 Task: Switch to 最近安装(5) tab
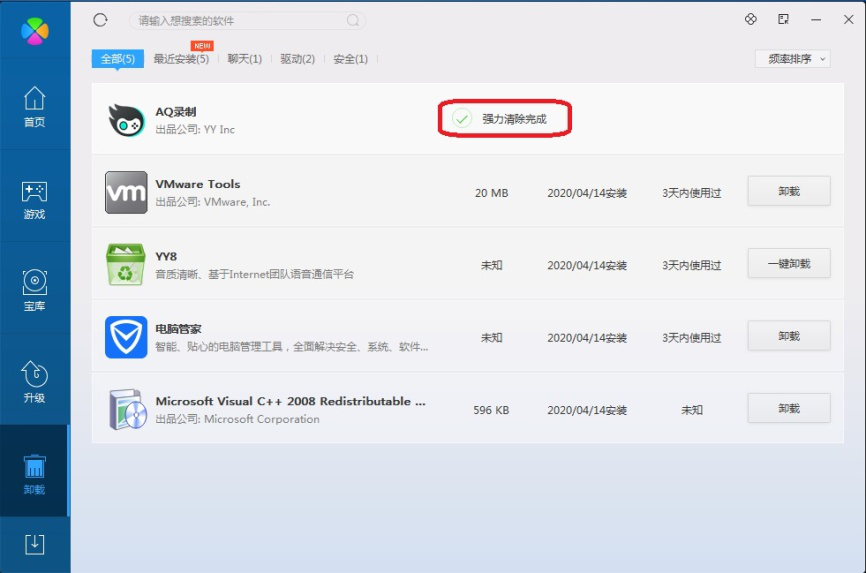pyautogui.click(x=181, y=59)
